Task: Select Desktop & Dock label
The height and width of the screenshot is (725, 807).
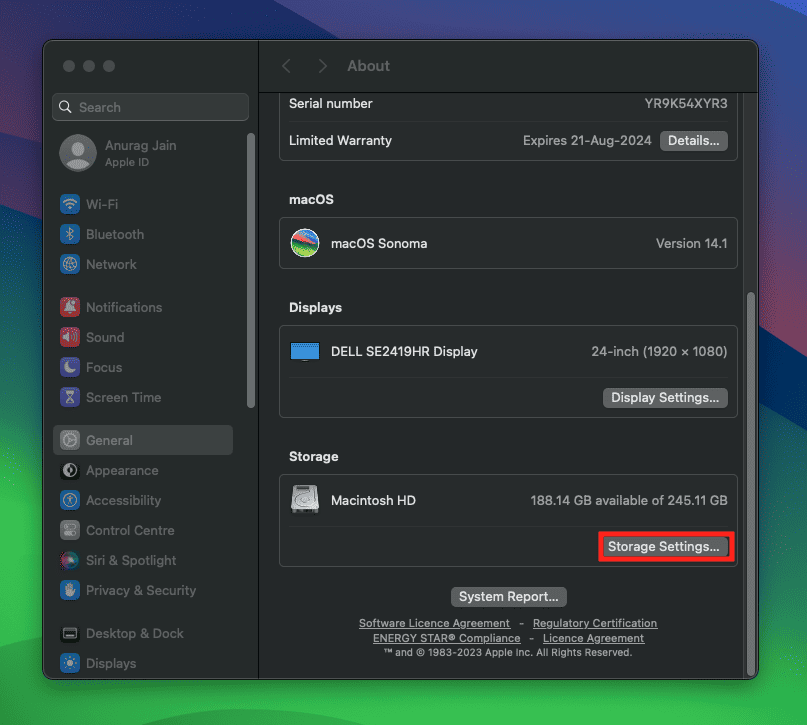Action: pos(135,633)
